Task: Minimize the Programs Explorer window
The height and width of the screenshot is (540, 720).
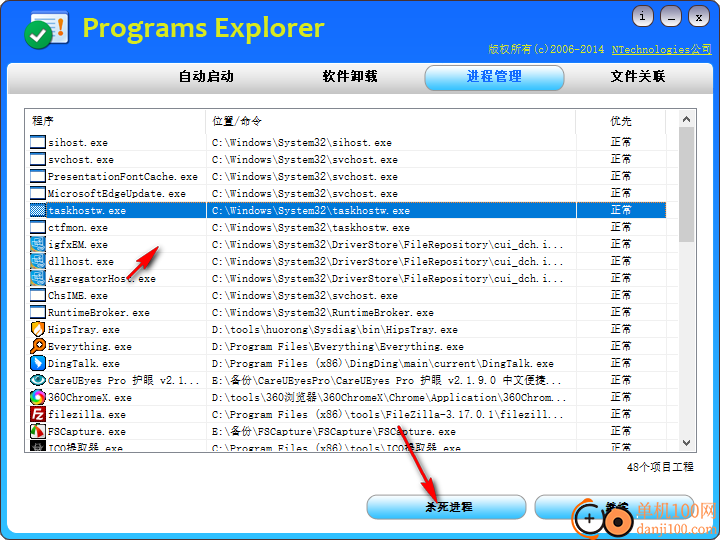Action: pyautogui.click(x=671, y=17)
